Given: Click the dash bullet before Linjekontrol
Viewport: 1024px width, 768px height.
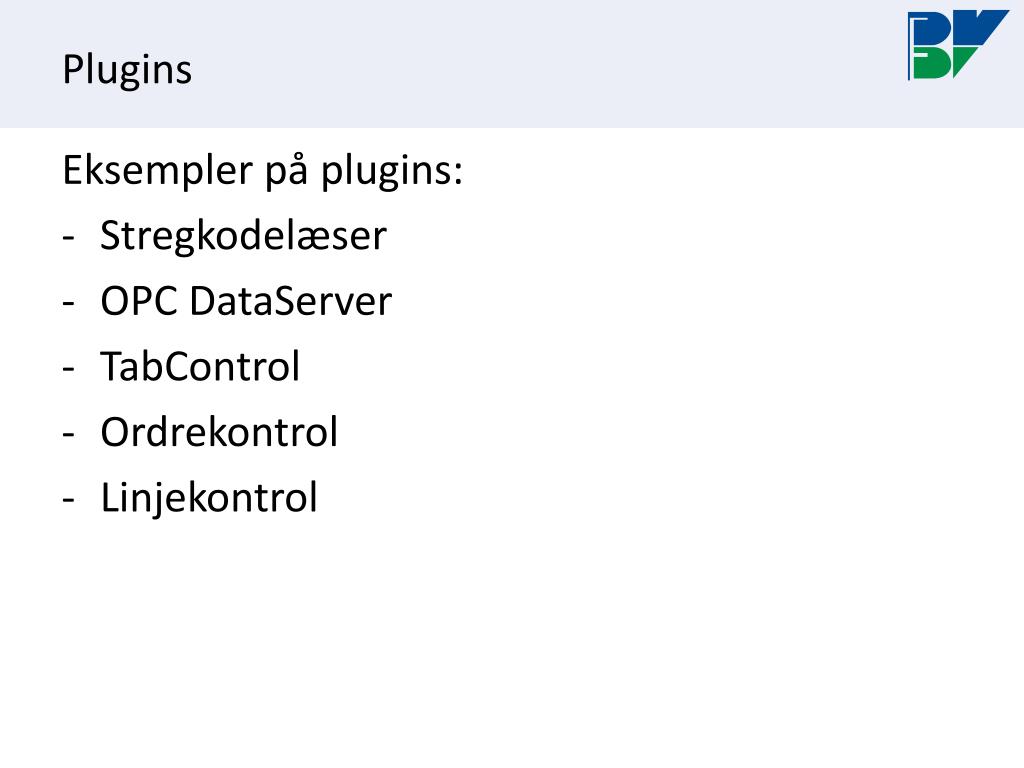Looking at the screenshot, I should (x=69, y=500).
